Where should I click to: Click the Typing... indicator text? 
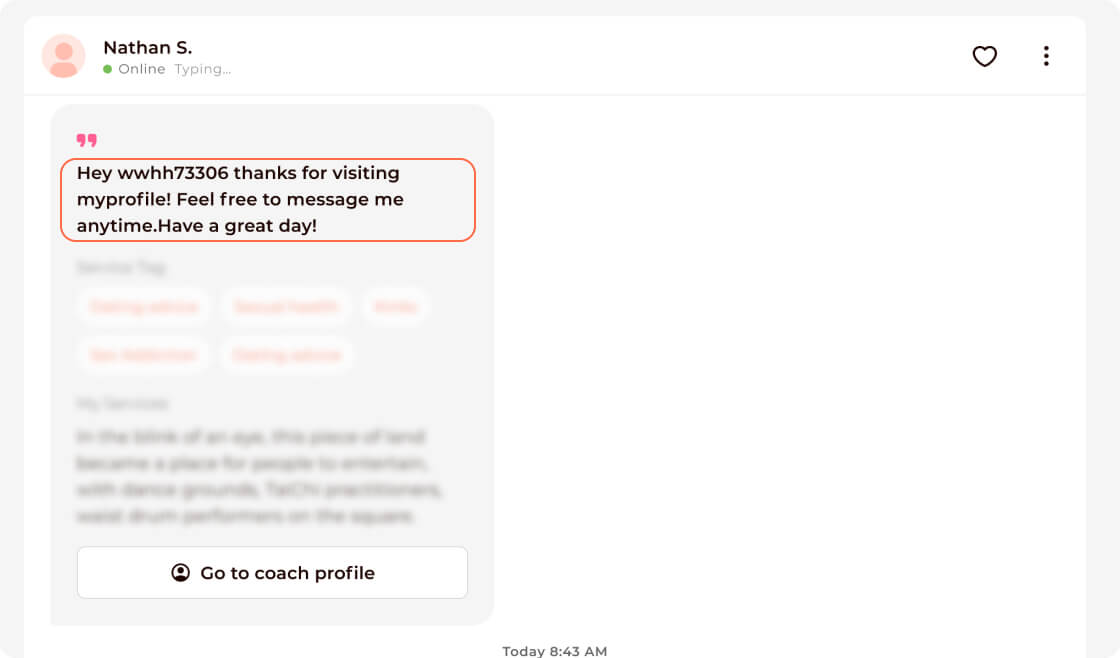[x=203, y=69]
